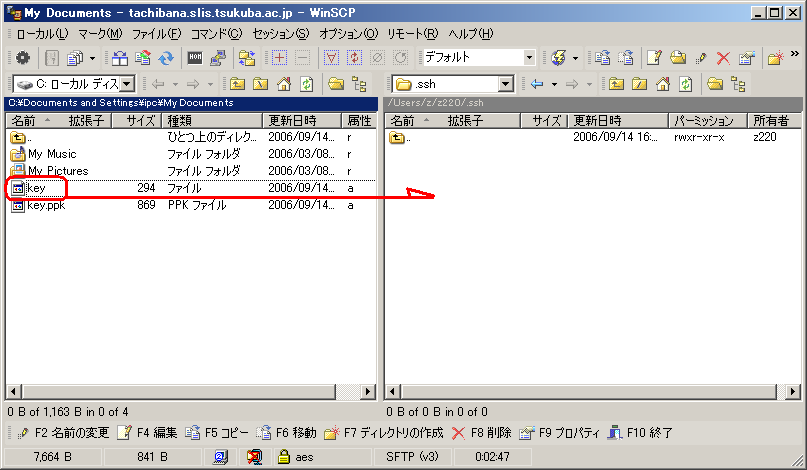The image size is (807, 470).
Task: Click remote panel blue Back arrow
Action: 537,84
